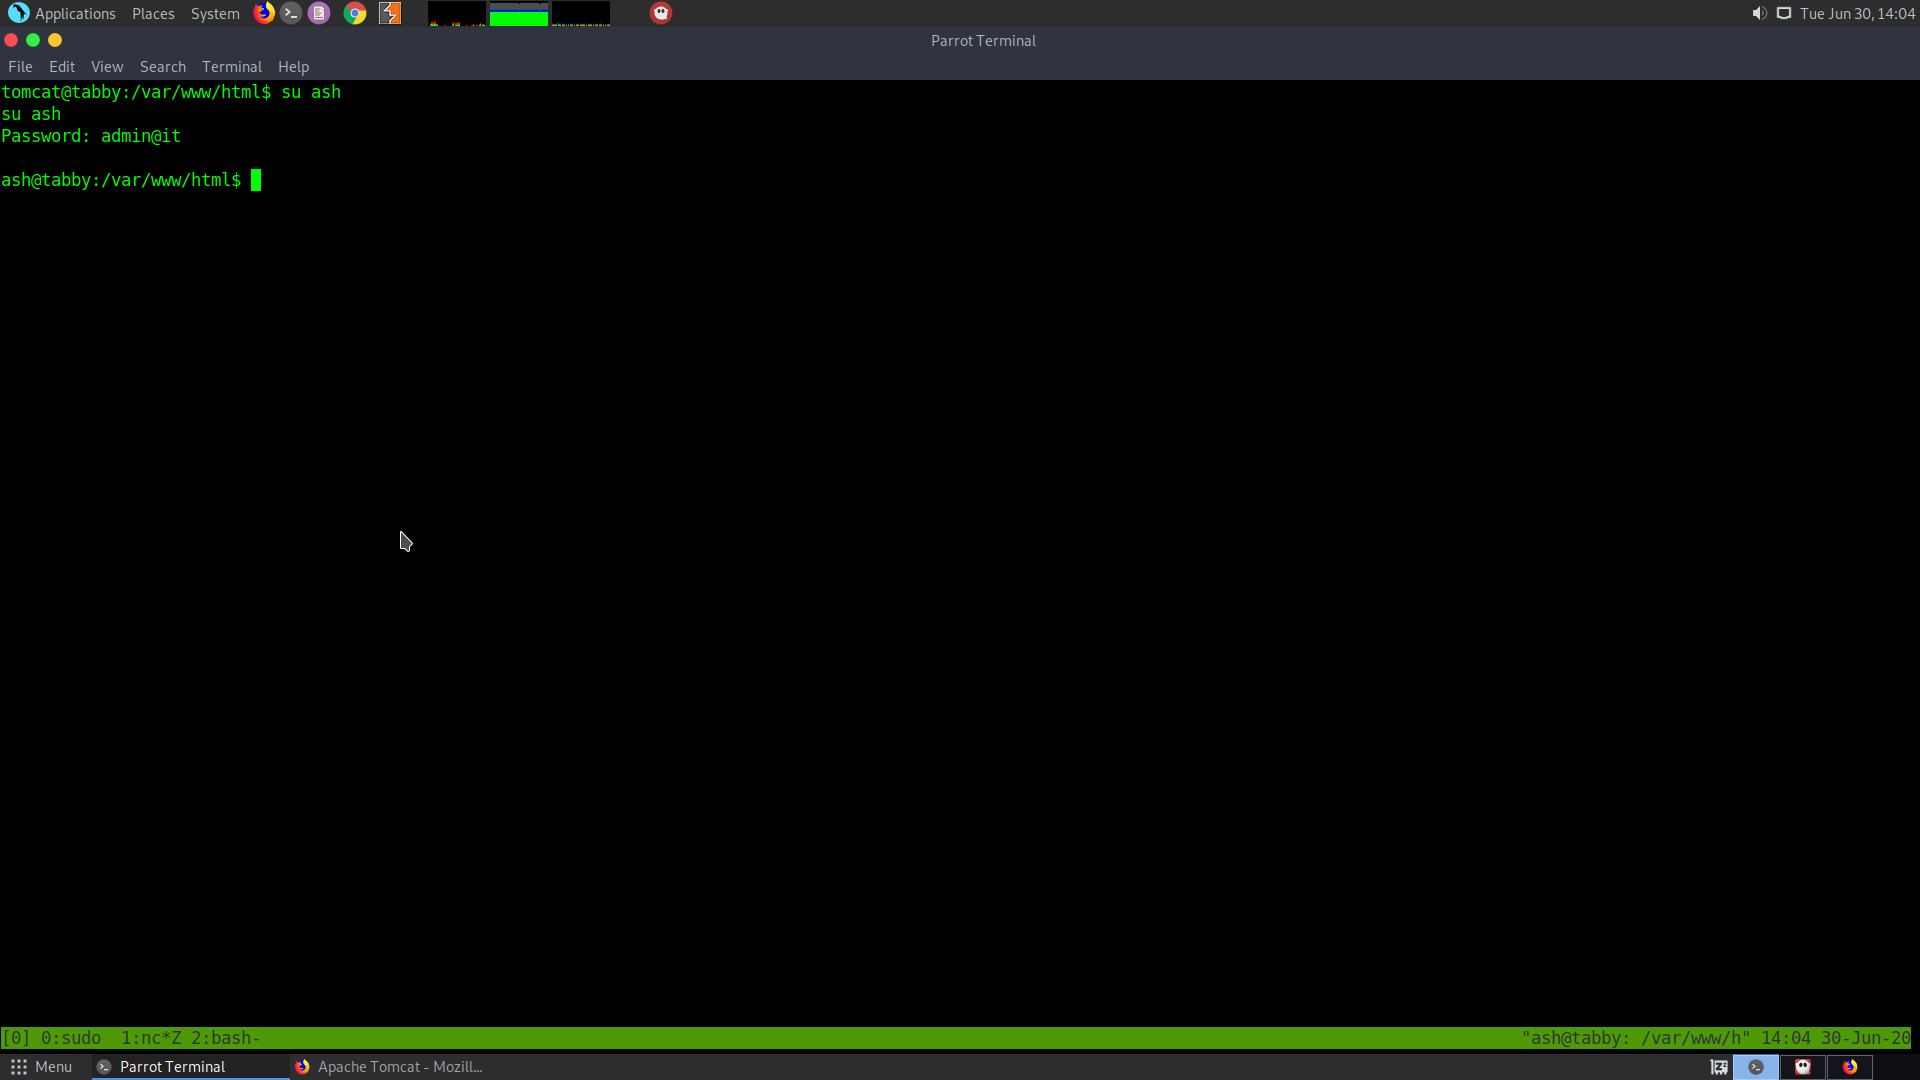The width and height of the screenshot is (1920, 1080).
Task: Open the Terminal menu in menu bar
Action: coord(231,67)
